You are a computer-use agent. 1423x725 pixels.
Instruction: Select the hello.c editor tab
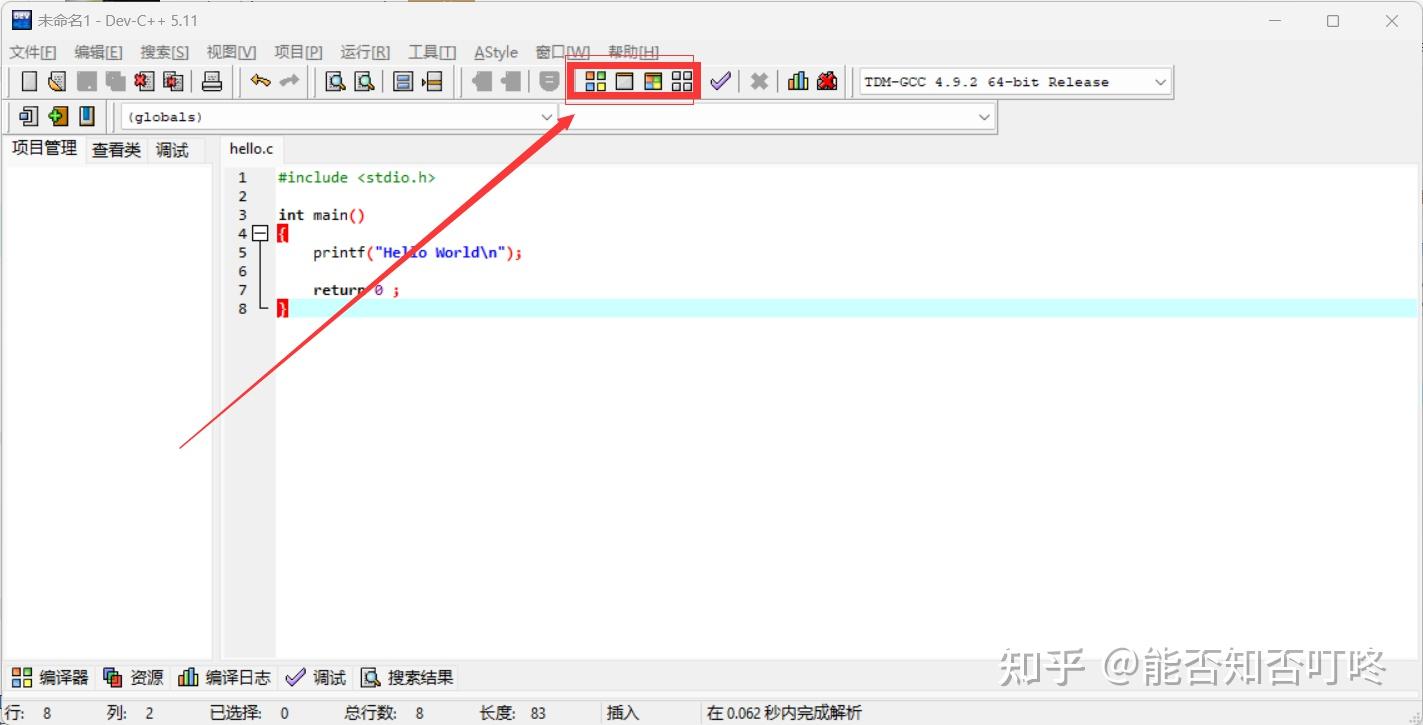tap(251, 149)
